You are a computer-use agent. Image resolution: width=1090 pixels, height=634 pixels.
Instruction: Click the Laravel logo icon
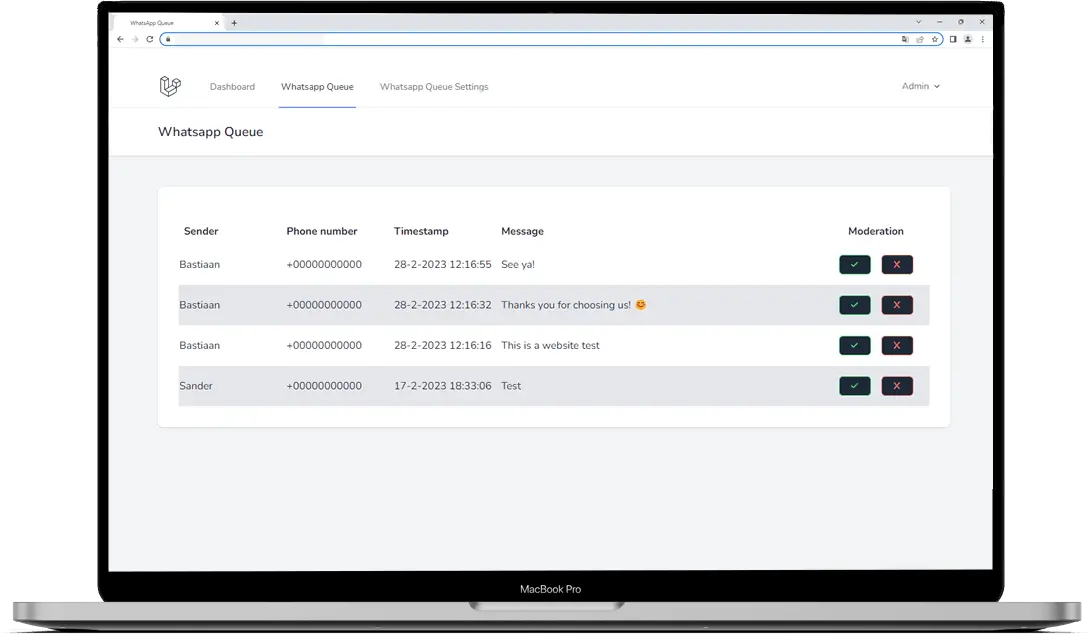pos(170,87)
